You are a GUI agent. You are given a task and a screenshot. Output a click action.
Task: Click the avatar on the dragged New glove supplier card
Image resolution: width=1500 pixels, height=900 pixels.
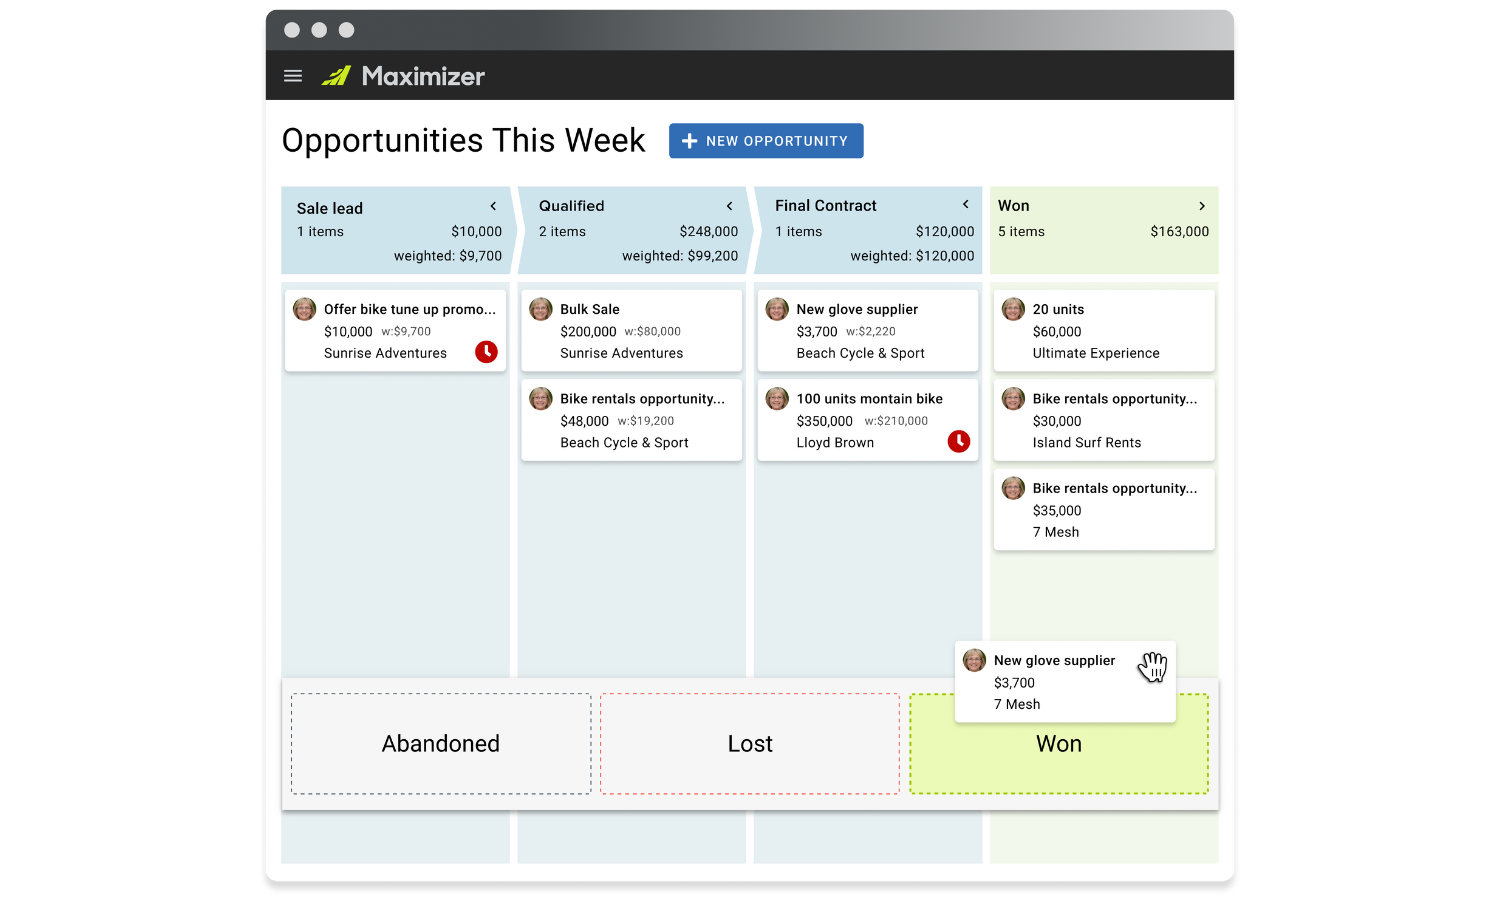click(x=973, y=660)
